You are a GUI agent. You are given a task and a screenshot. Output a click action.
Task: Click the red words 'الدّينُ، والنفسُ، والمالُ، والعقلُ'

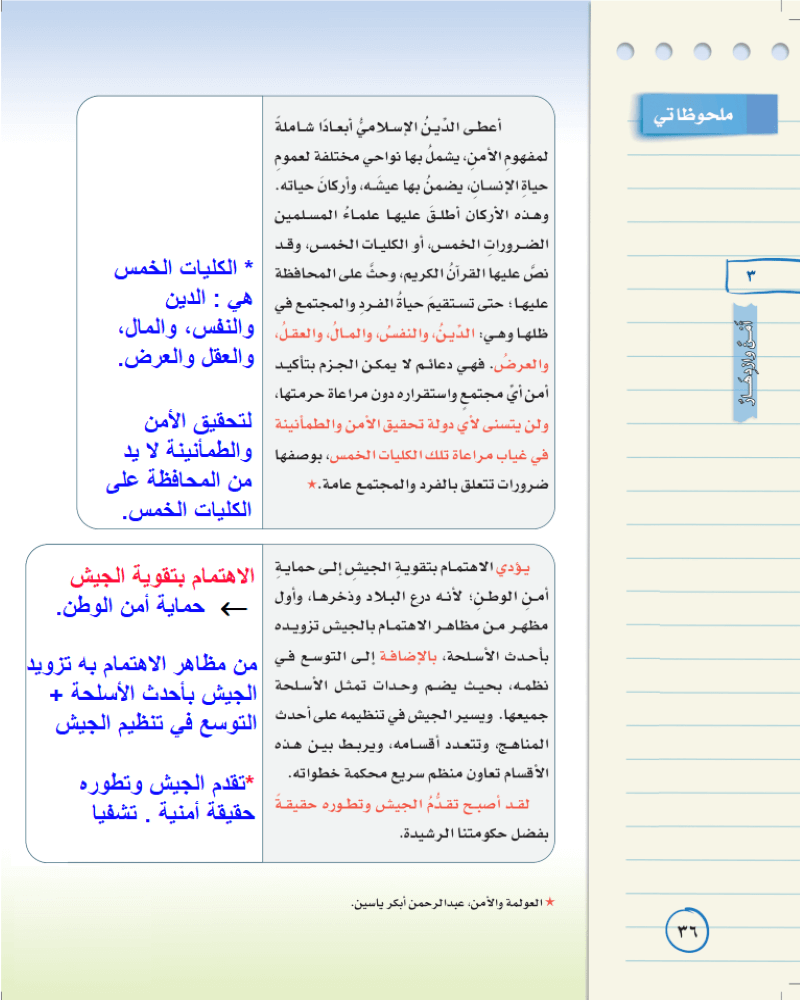[375, 334]
